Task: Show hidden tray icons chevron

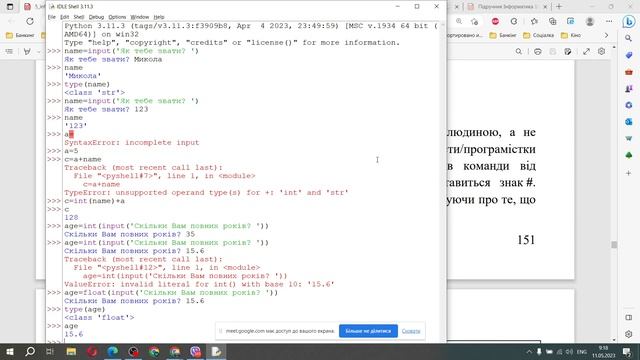Action: click(529, 352)
